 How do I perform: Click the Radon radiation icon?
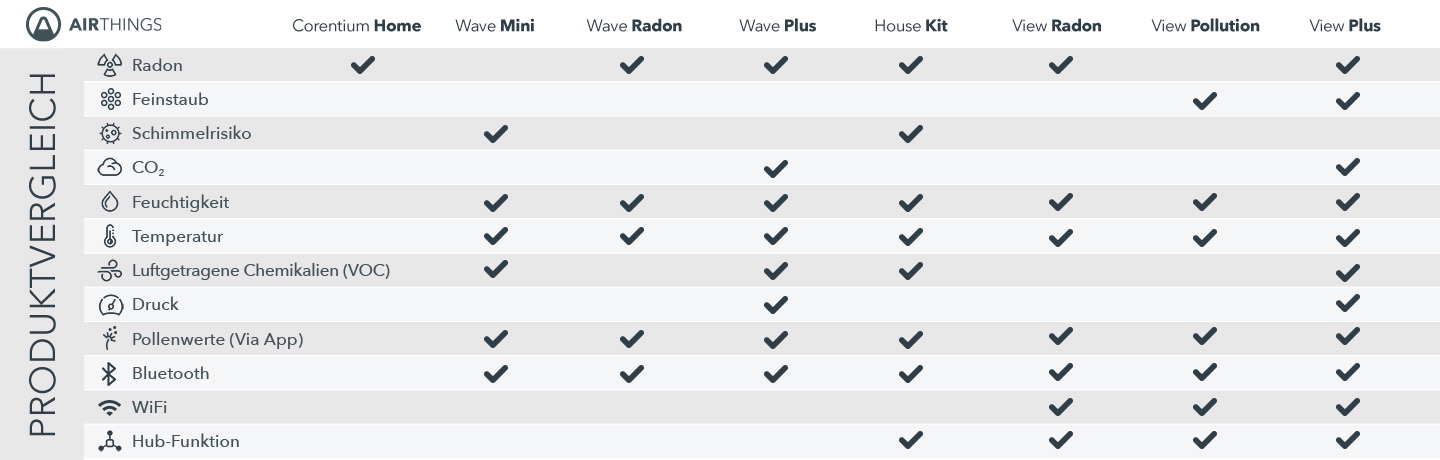[109, 66]
